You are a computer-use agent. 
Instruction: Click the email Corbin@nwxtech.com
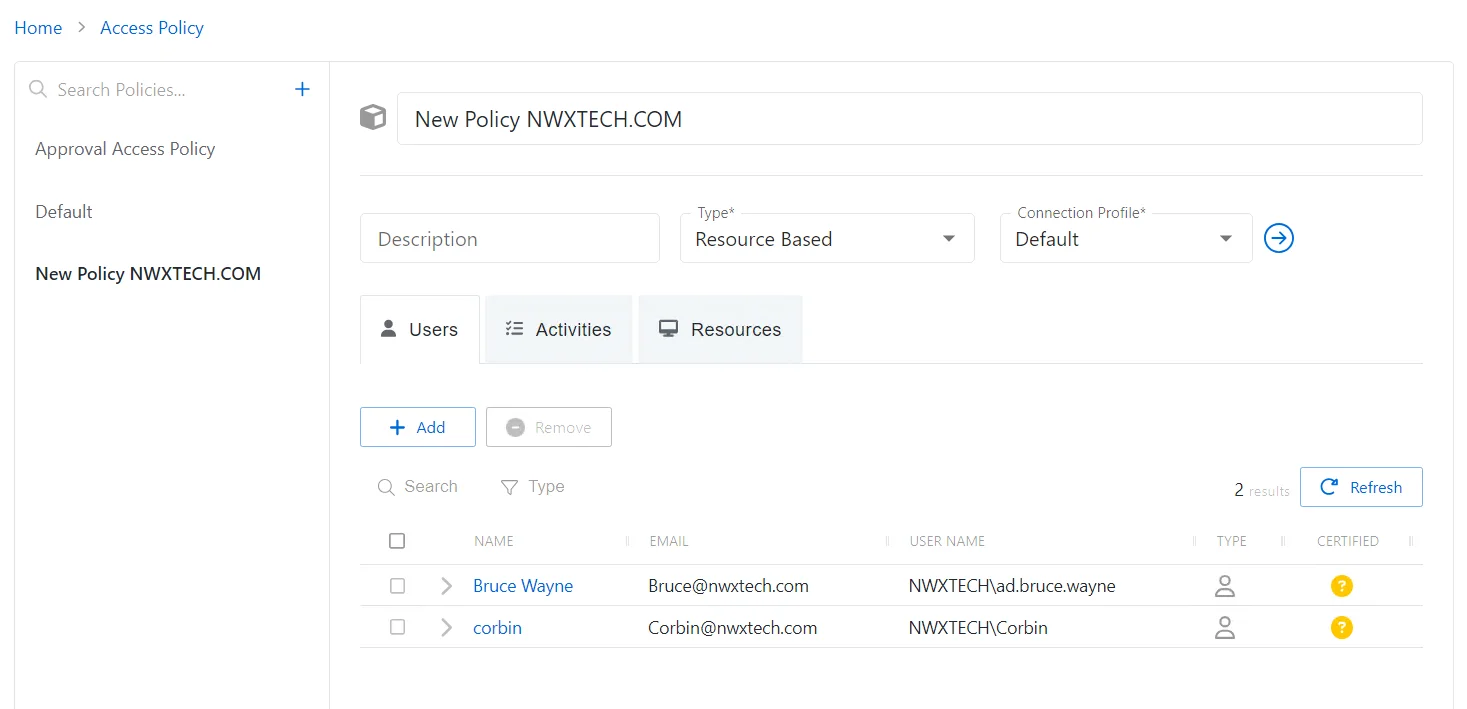point(733,628)
